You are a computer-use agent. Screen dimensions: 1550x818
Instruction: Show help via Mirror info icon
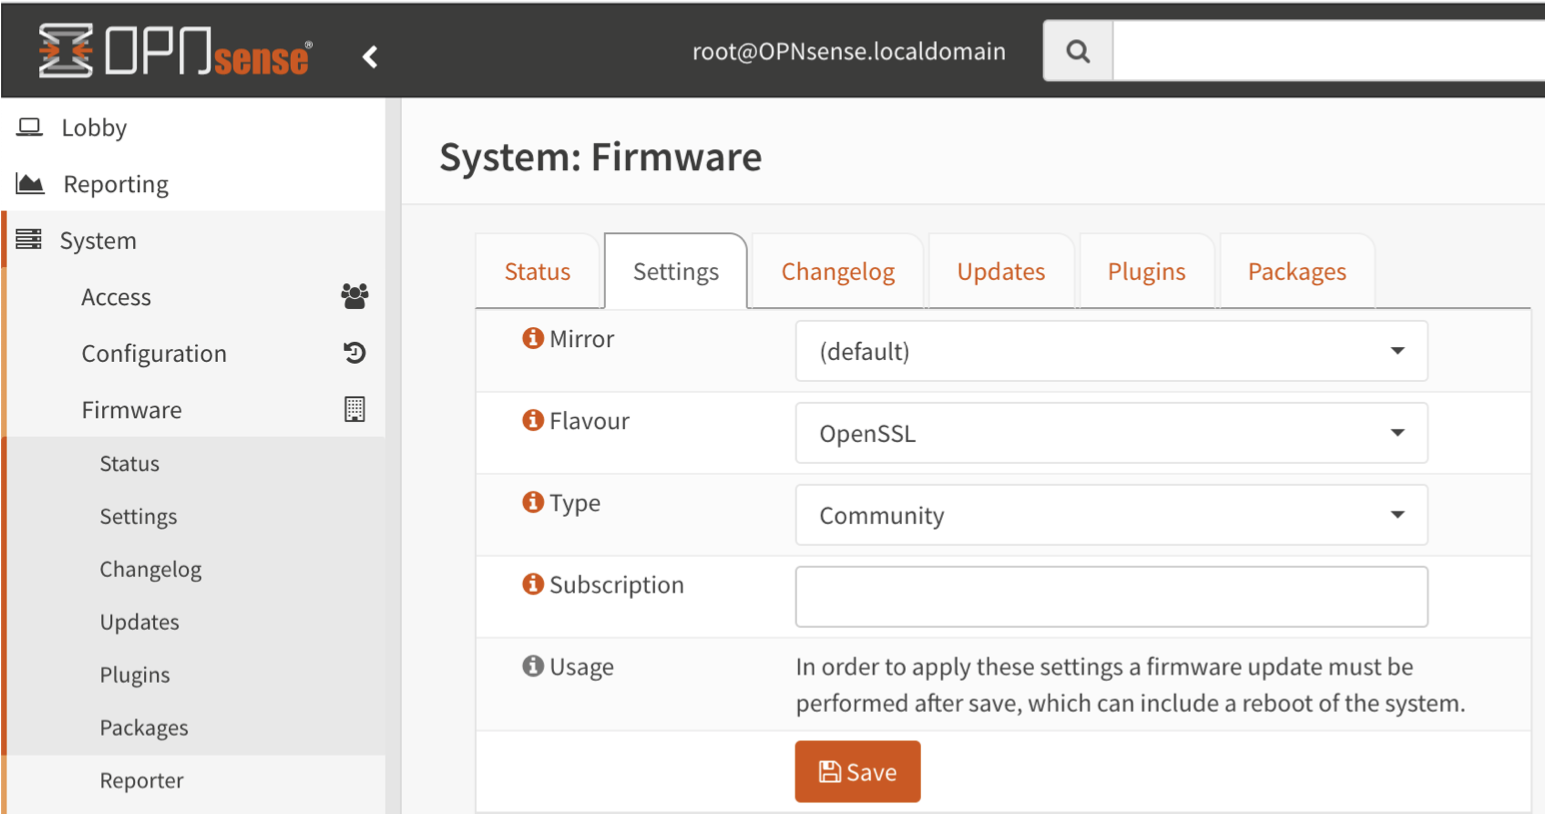[x=533, y=339]
